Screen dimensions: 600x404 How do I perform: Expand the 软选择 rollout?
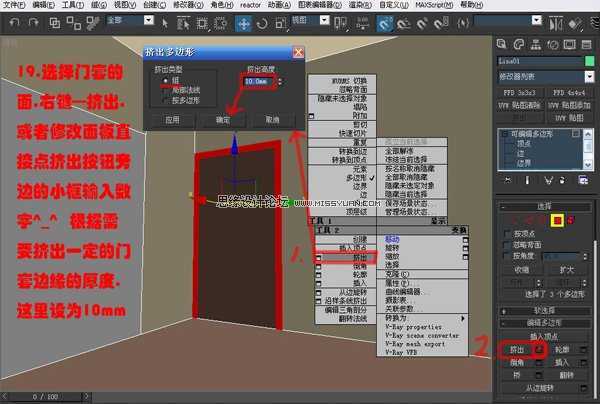click(545, 311)
